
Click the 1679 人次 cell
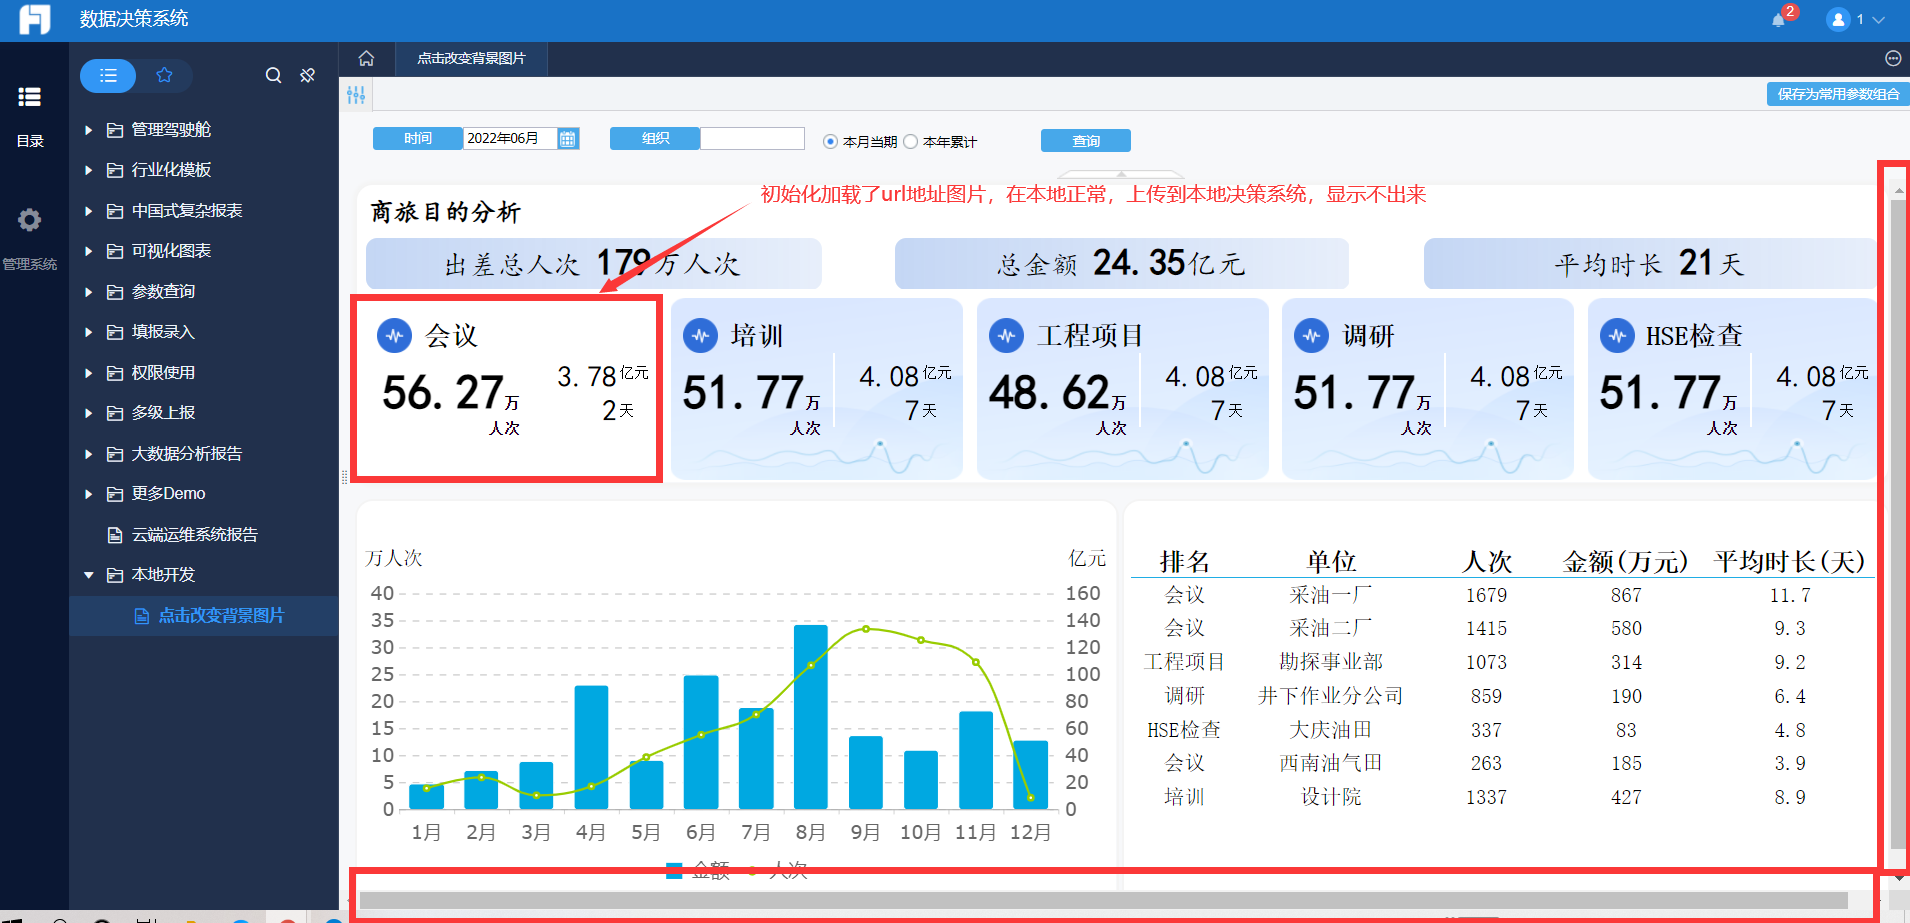(x=1486, y=596)
